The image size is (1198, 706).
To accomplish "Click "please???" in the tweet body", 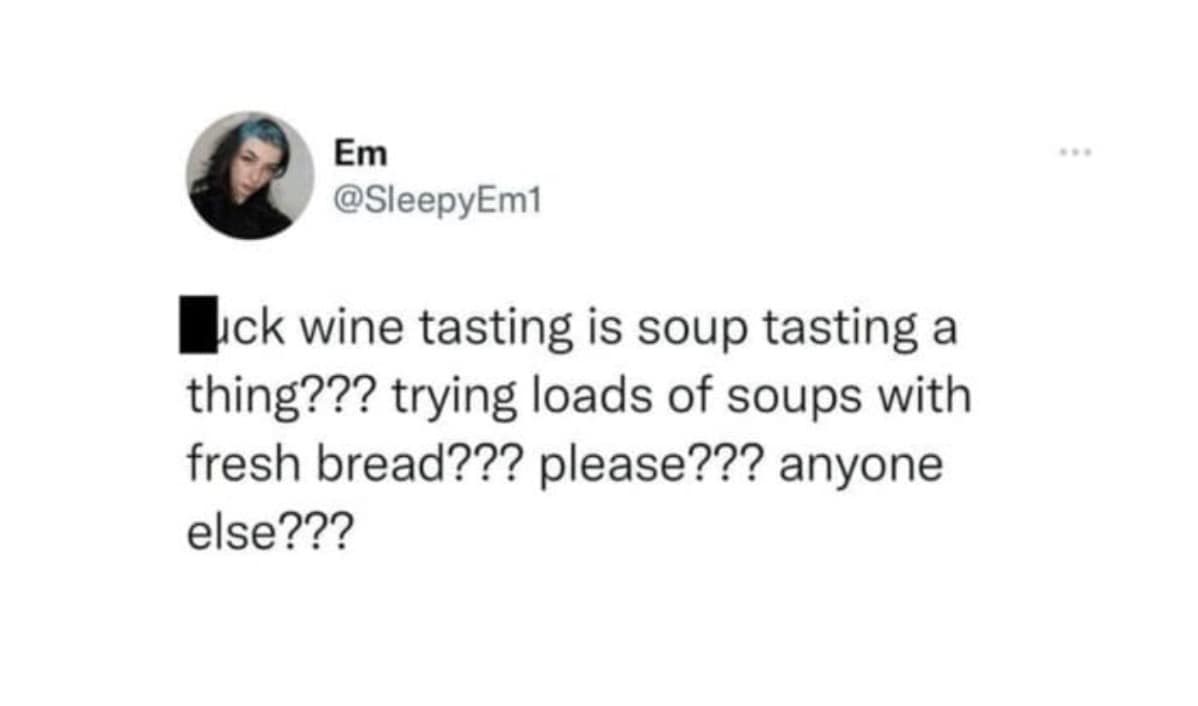I will 651,466.
